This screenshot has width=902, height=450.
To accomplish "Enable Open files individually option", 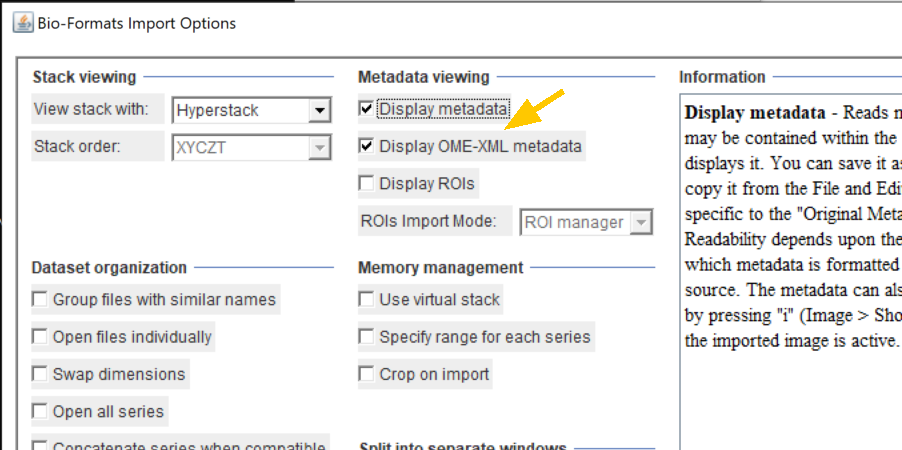I will point(40,337).
